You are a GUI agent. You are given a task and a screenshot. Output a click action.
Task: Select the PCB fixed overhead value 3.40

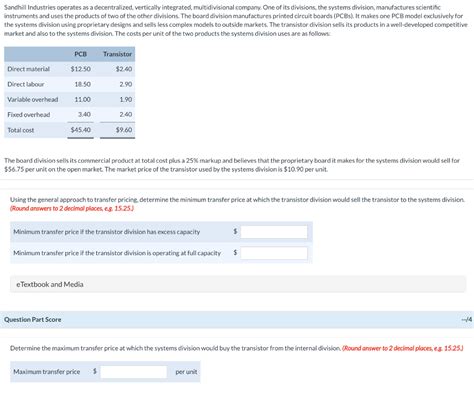(x=84, y=114)
